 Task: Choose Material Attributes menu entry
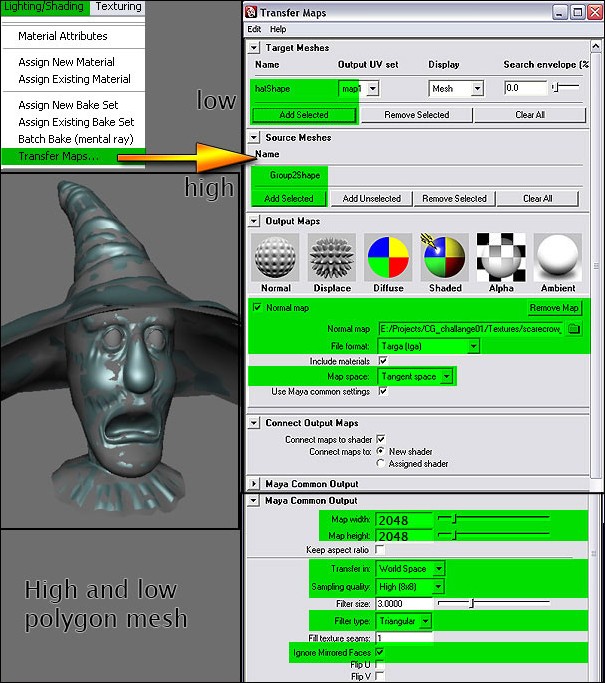[x=63, y=36]
